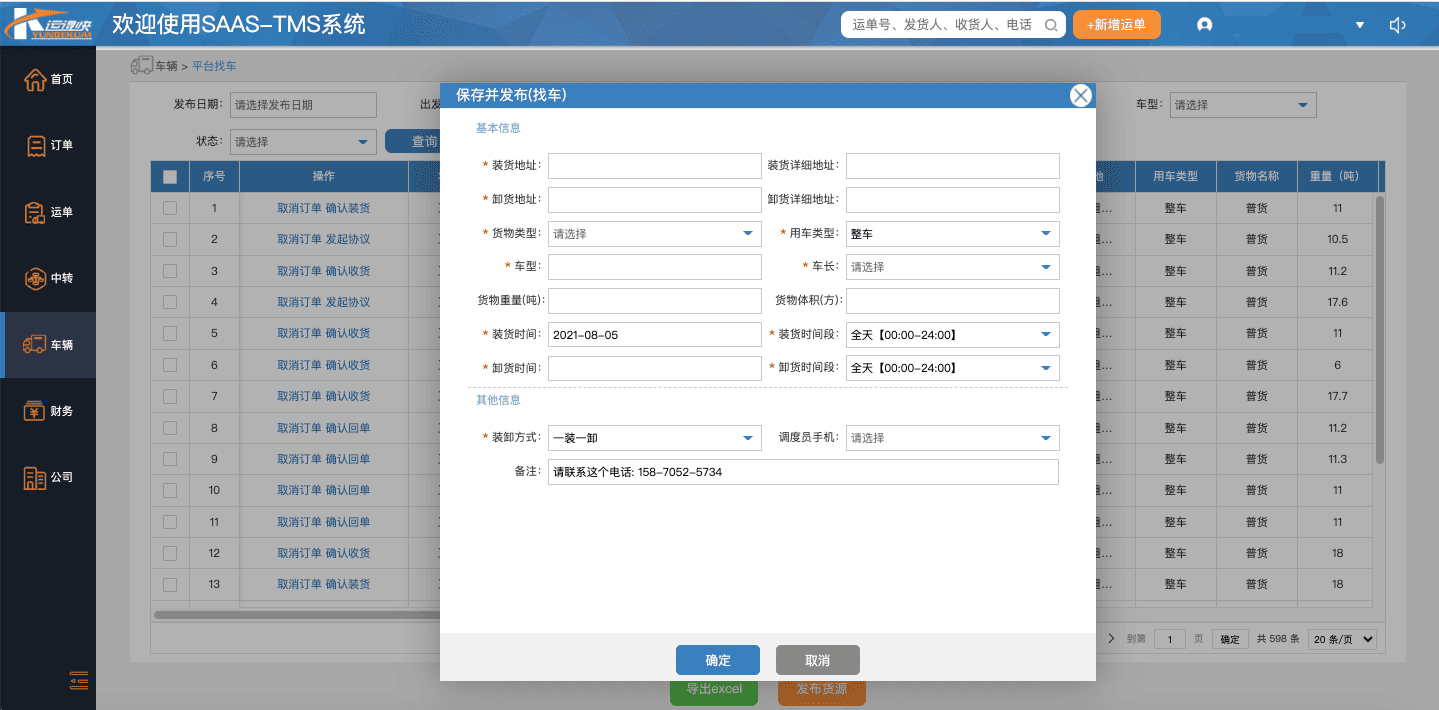The image size is (1439, 710).
Task: Click the speaker sound icon in header
Action: click(1398, 25)
